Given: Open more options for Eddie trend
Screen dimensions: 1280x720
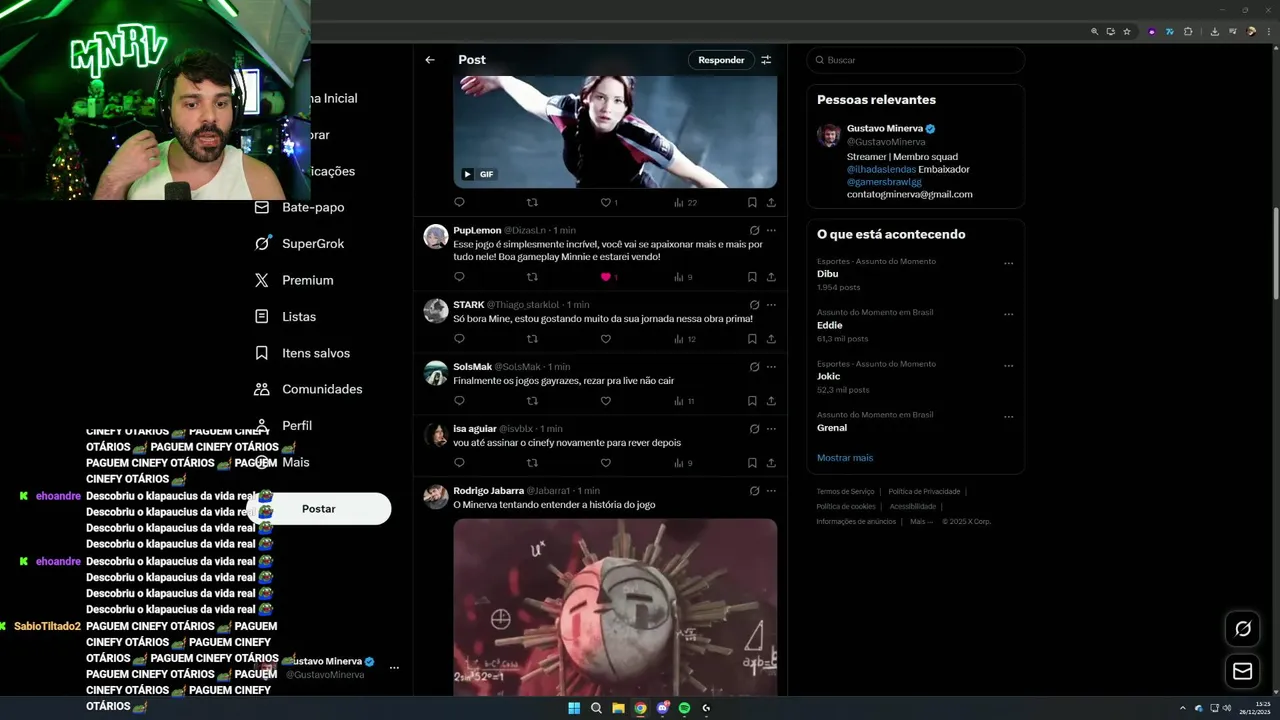Looking at the screenshot, I should click(x=1008, y=315).
